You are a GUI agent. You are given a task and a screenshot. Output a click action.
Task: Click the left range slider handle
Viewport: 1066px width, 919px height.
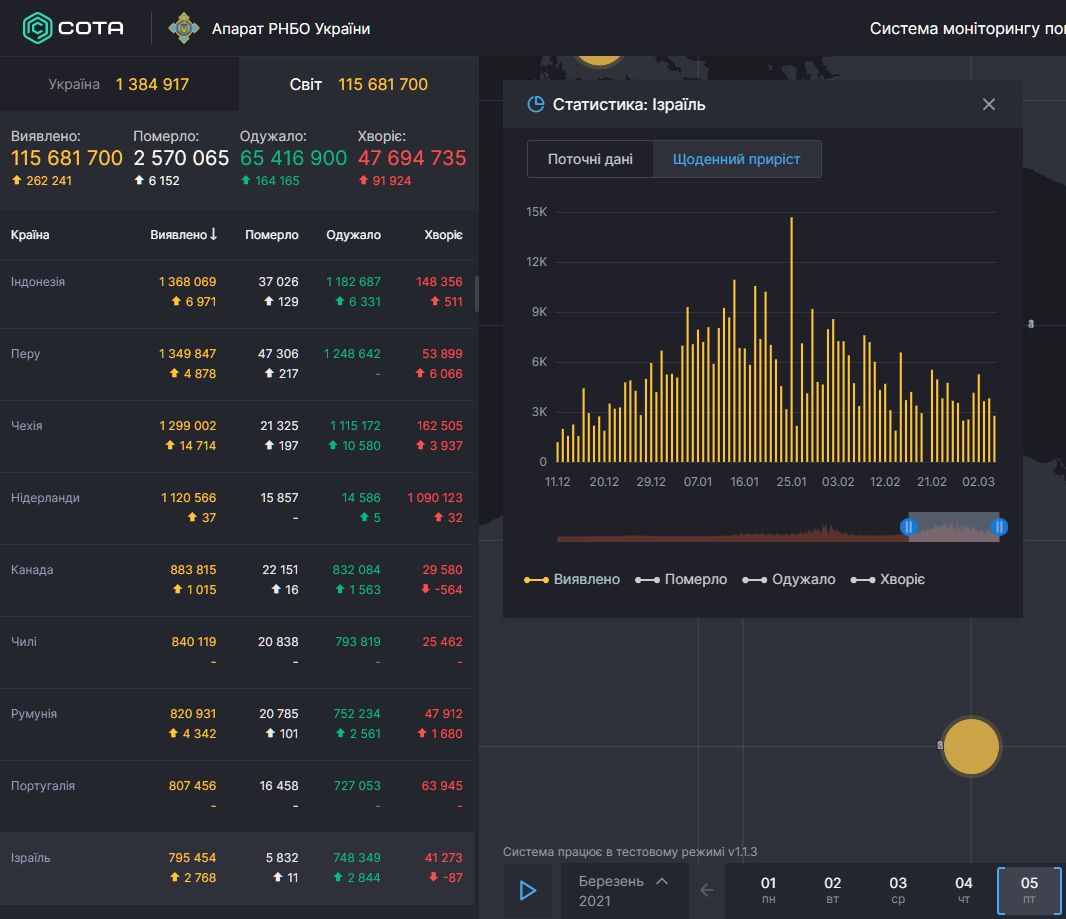pyautogui.click(x=908, y=527)
